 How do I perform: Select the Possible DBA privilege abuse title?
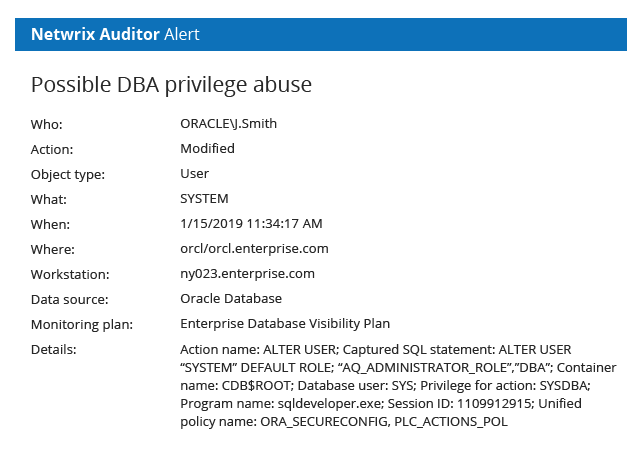click(171, 85)
